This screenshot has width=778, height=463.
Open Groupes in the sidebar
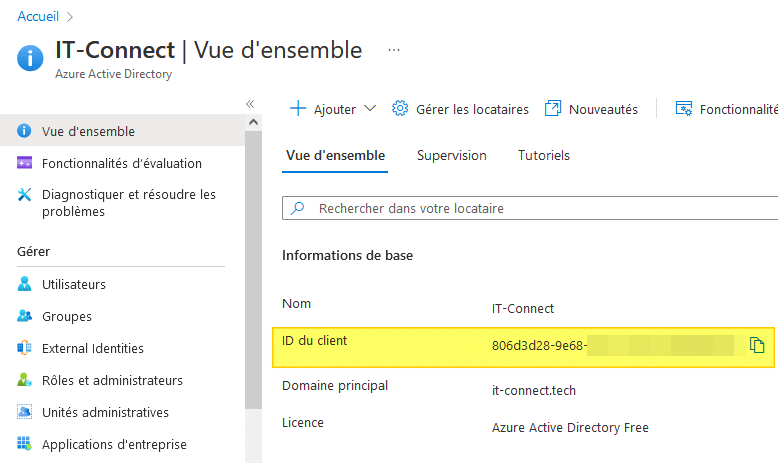[66, 316]
